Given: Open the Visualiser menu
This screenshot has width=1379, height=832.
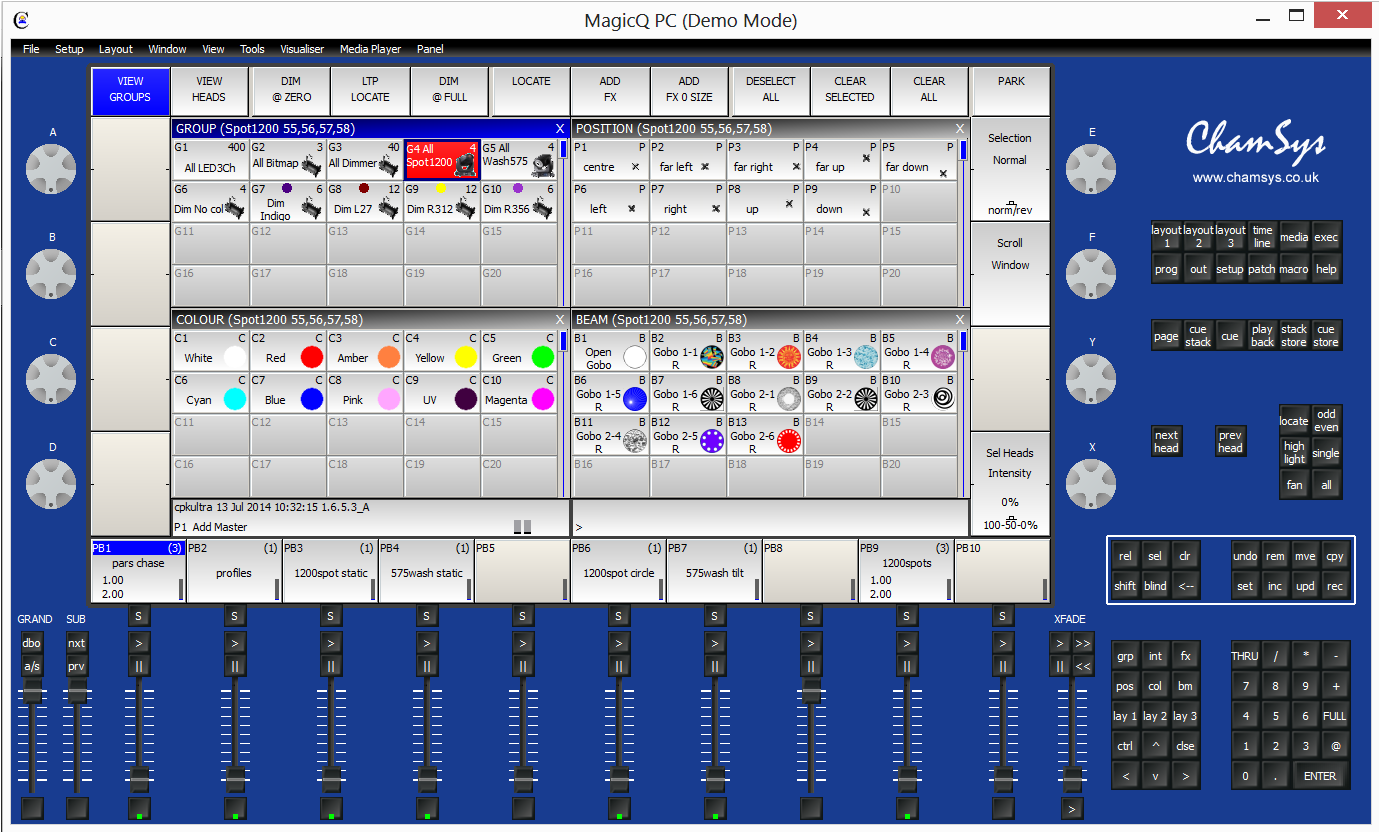Looking at the screenshot, I should click(x=302, y=49).
